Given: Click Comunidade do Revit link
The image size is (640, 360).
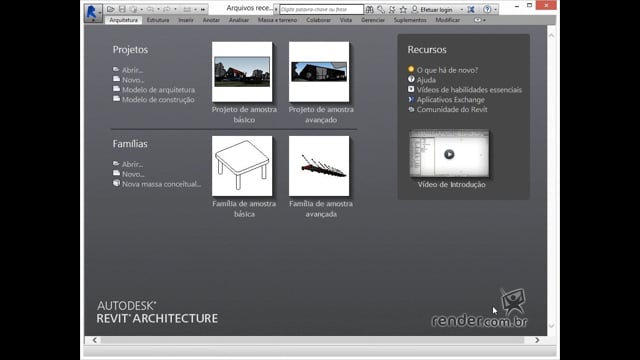Looking at the screenshot, I should click(452, 109).
